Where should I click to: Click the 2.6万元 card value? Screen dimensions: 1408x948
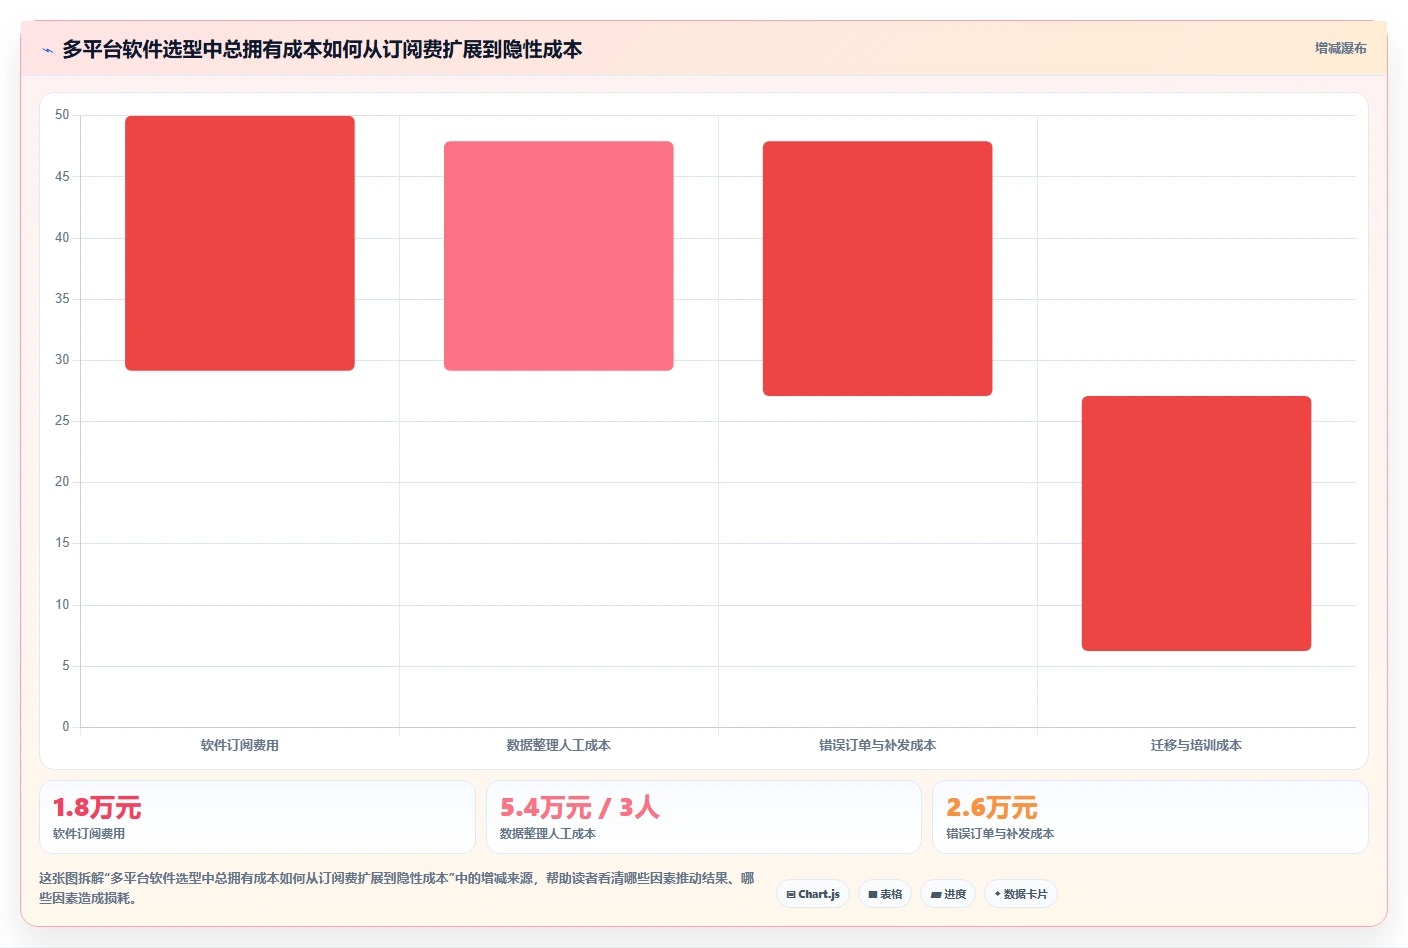(x=992, y=807)
